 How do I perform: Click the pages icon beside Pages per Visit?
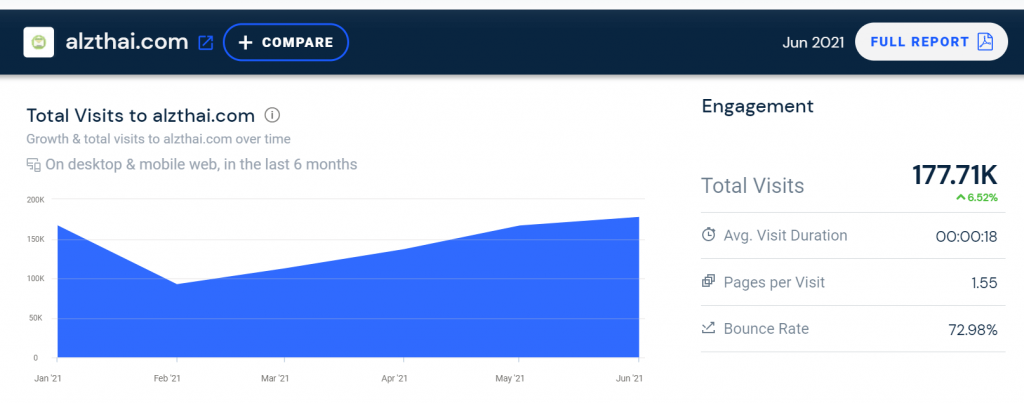point(709,282)
